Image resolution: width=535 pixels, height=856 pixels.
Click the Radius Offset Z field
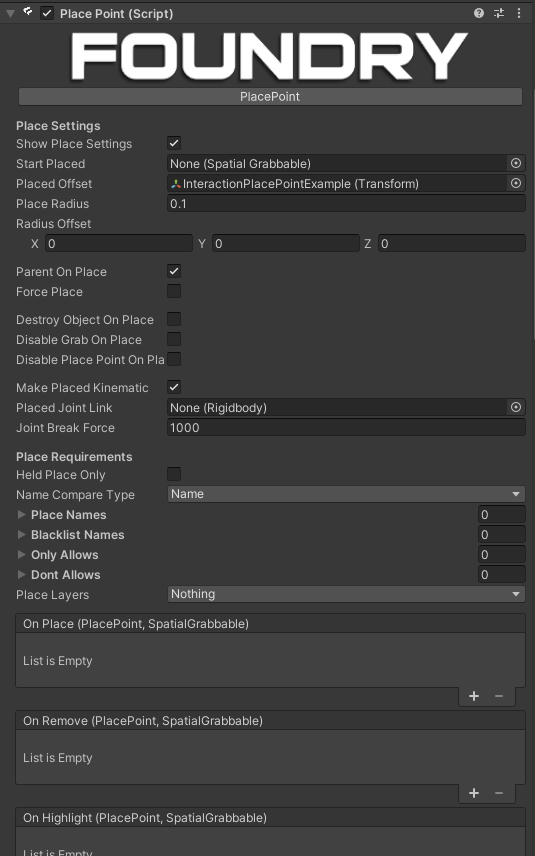(x=451, y=243)
